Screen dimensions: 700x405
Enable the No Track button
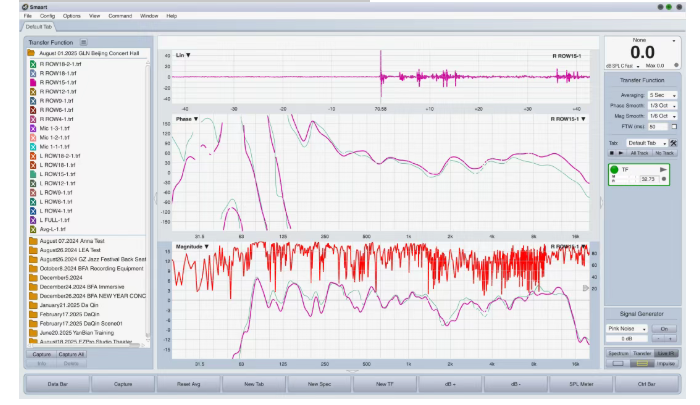664,153
